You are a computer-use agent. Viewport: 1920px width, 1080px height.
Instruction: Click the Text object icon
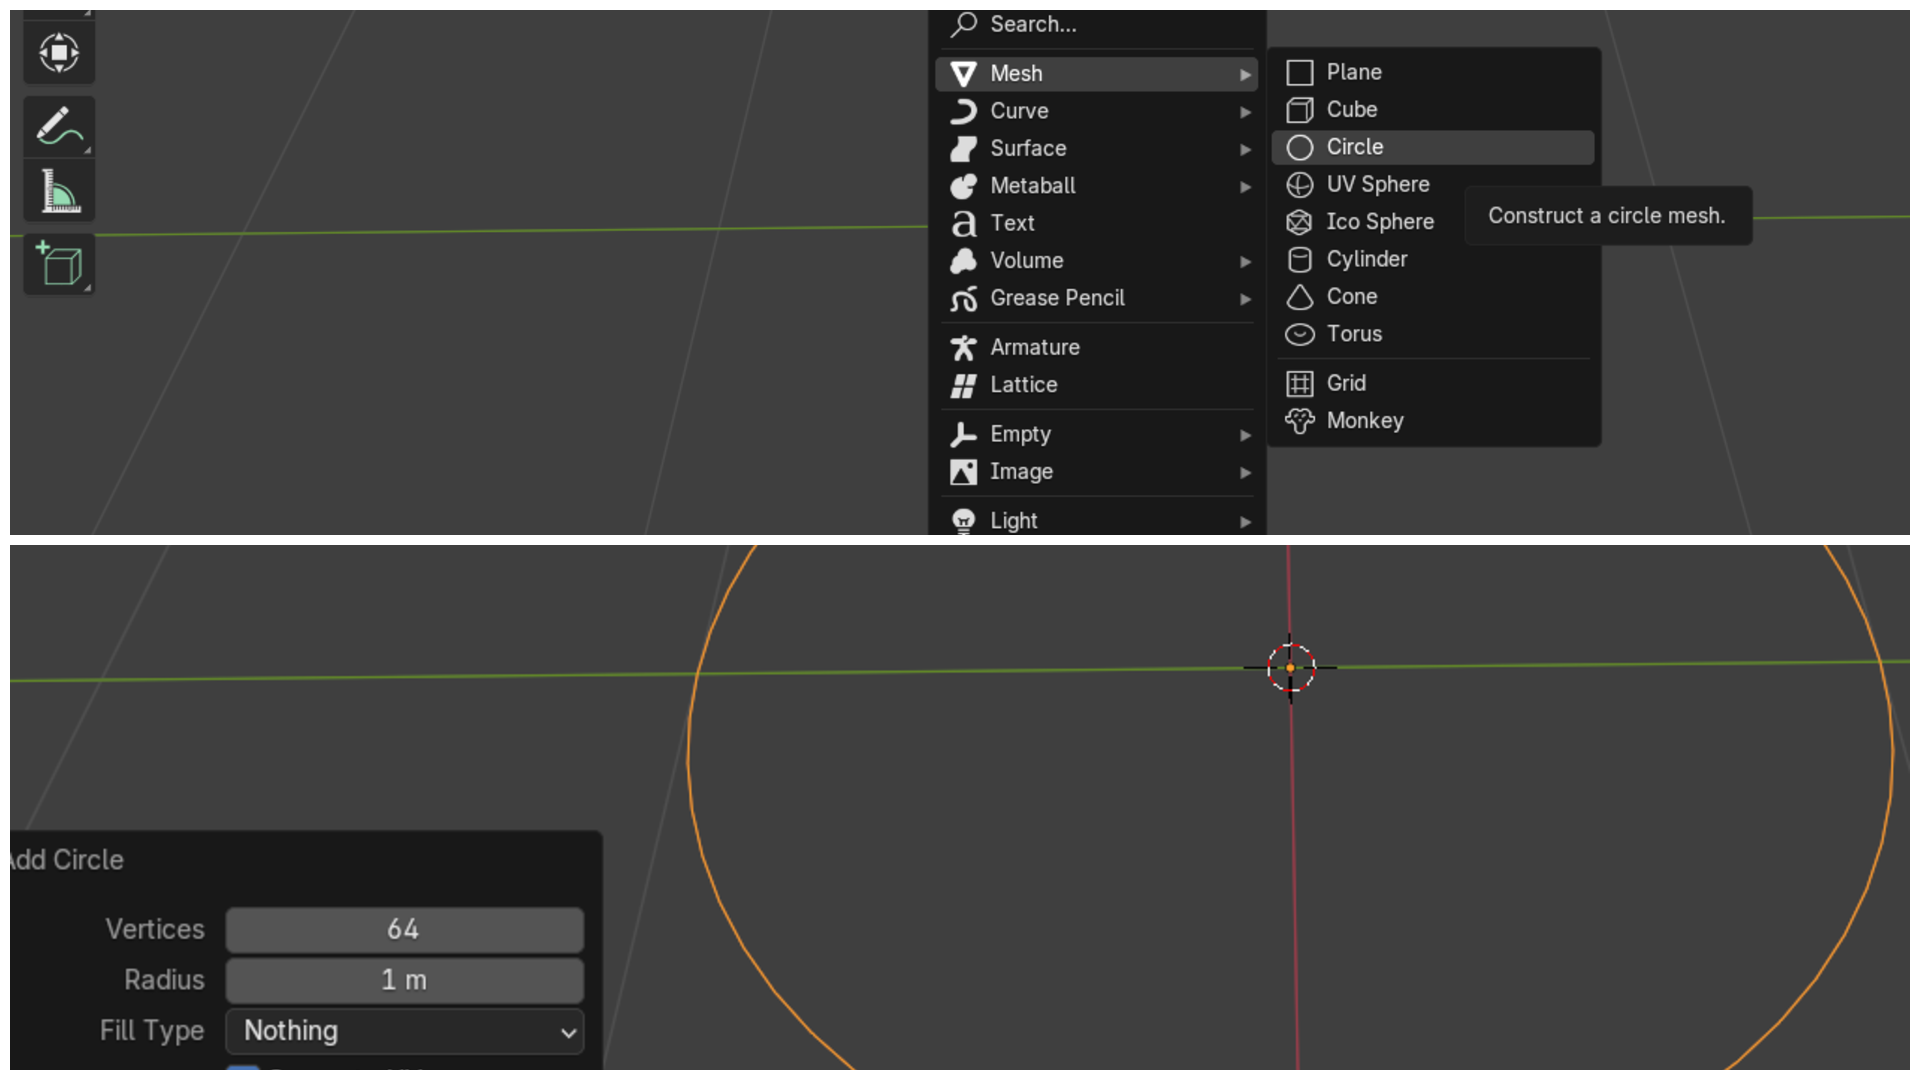[963, 223]
